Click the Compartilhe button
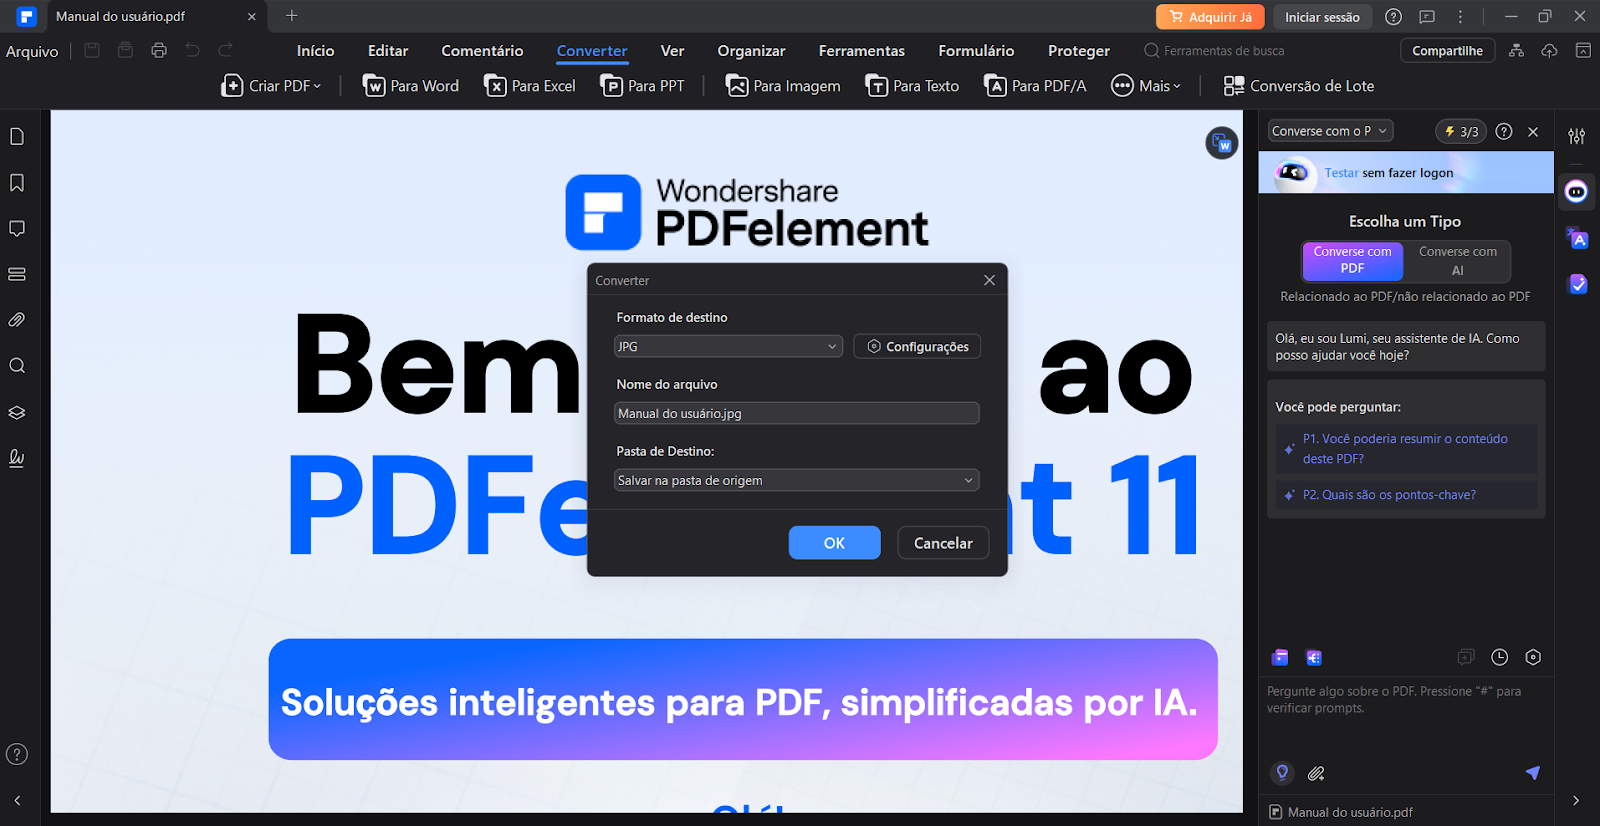 (1447, 50)
